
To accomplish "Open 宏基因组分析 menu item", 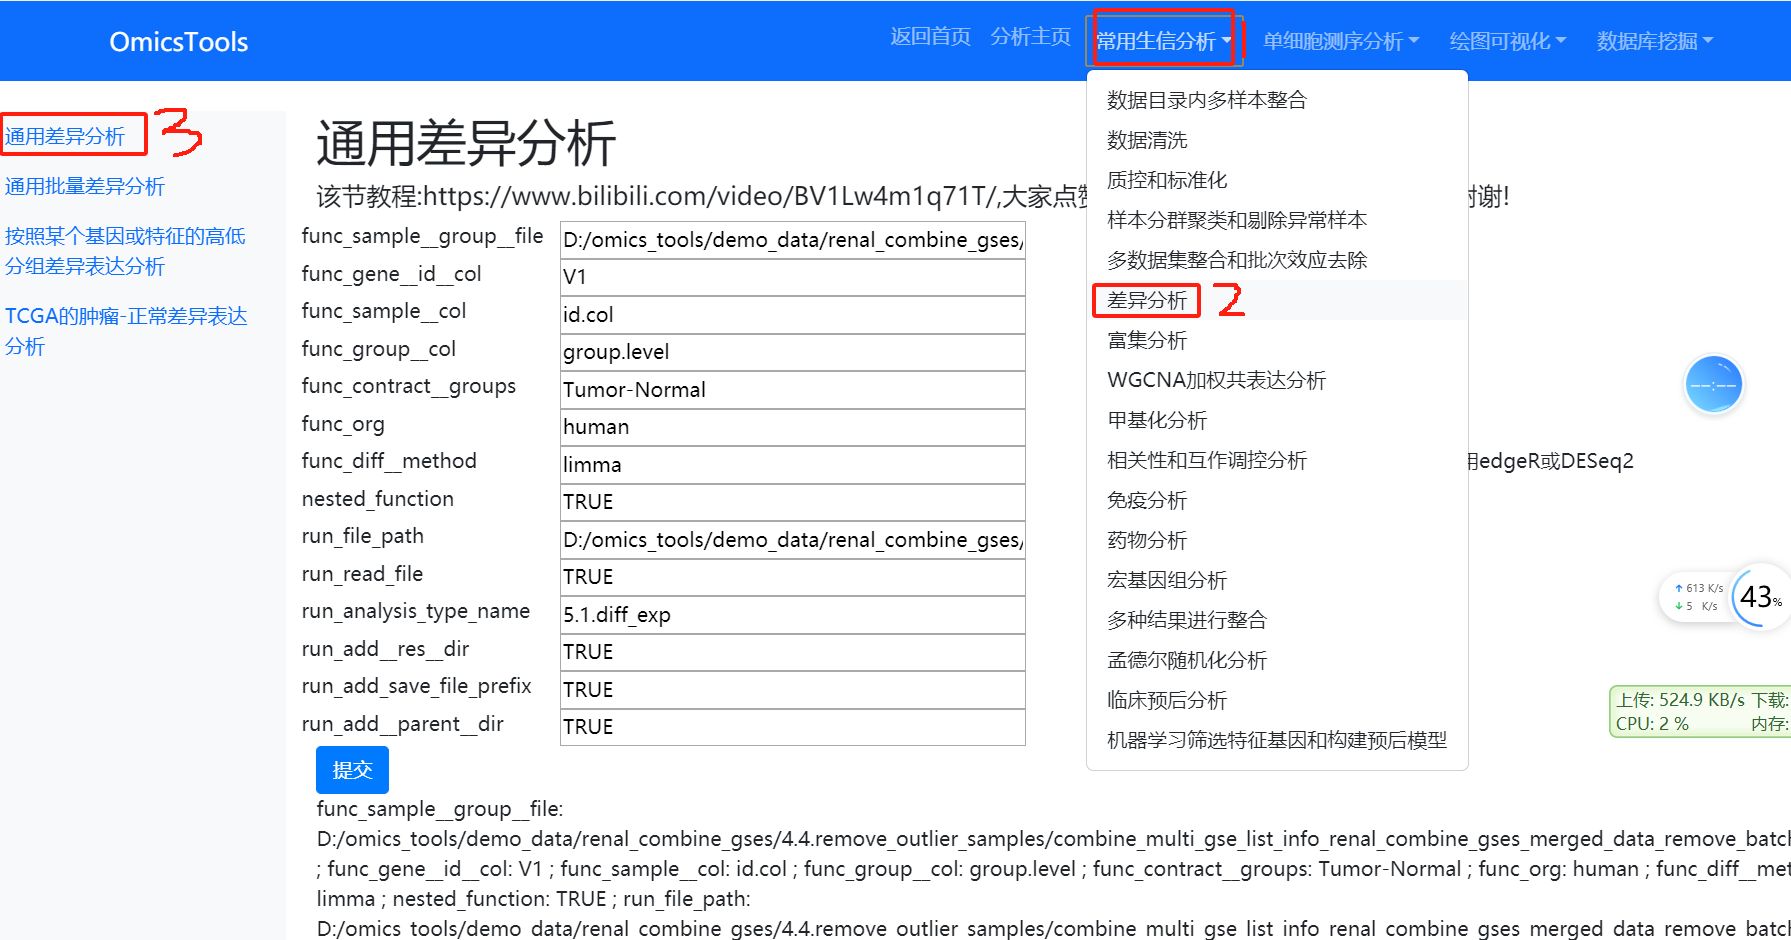I will [x=1277, y=580].
